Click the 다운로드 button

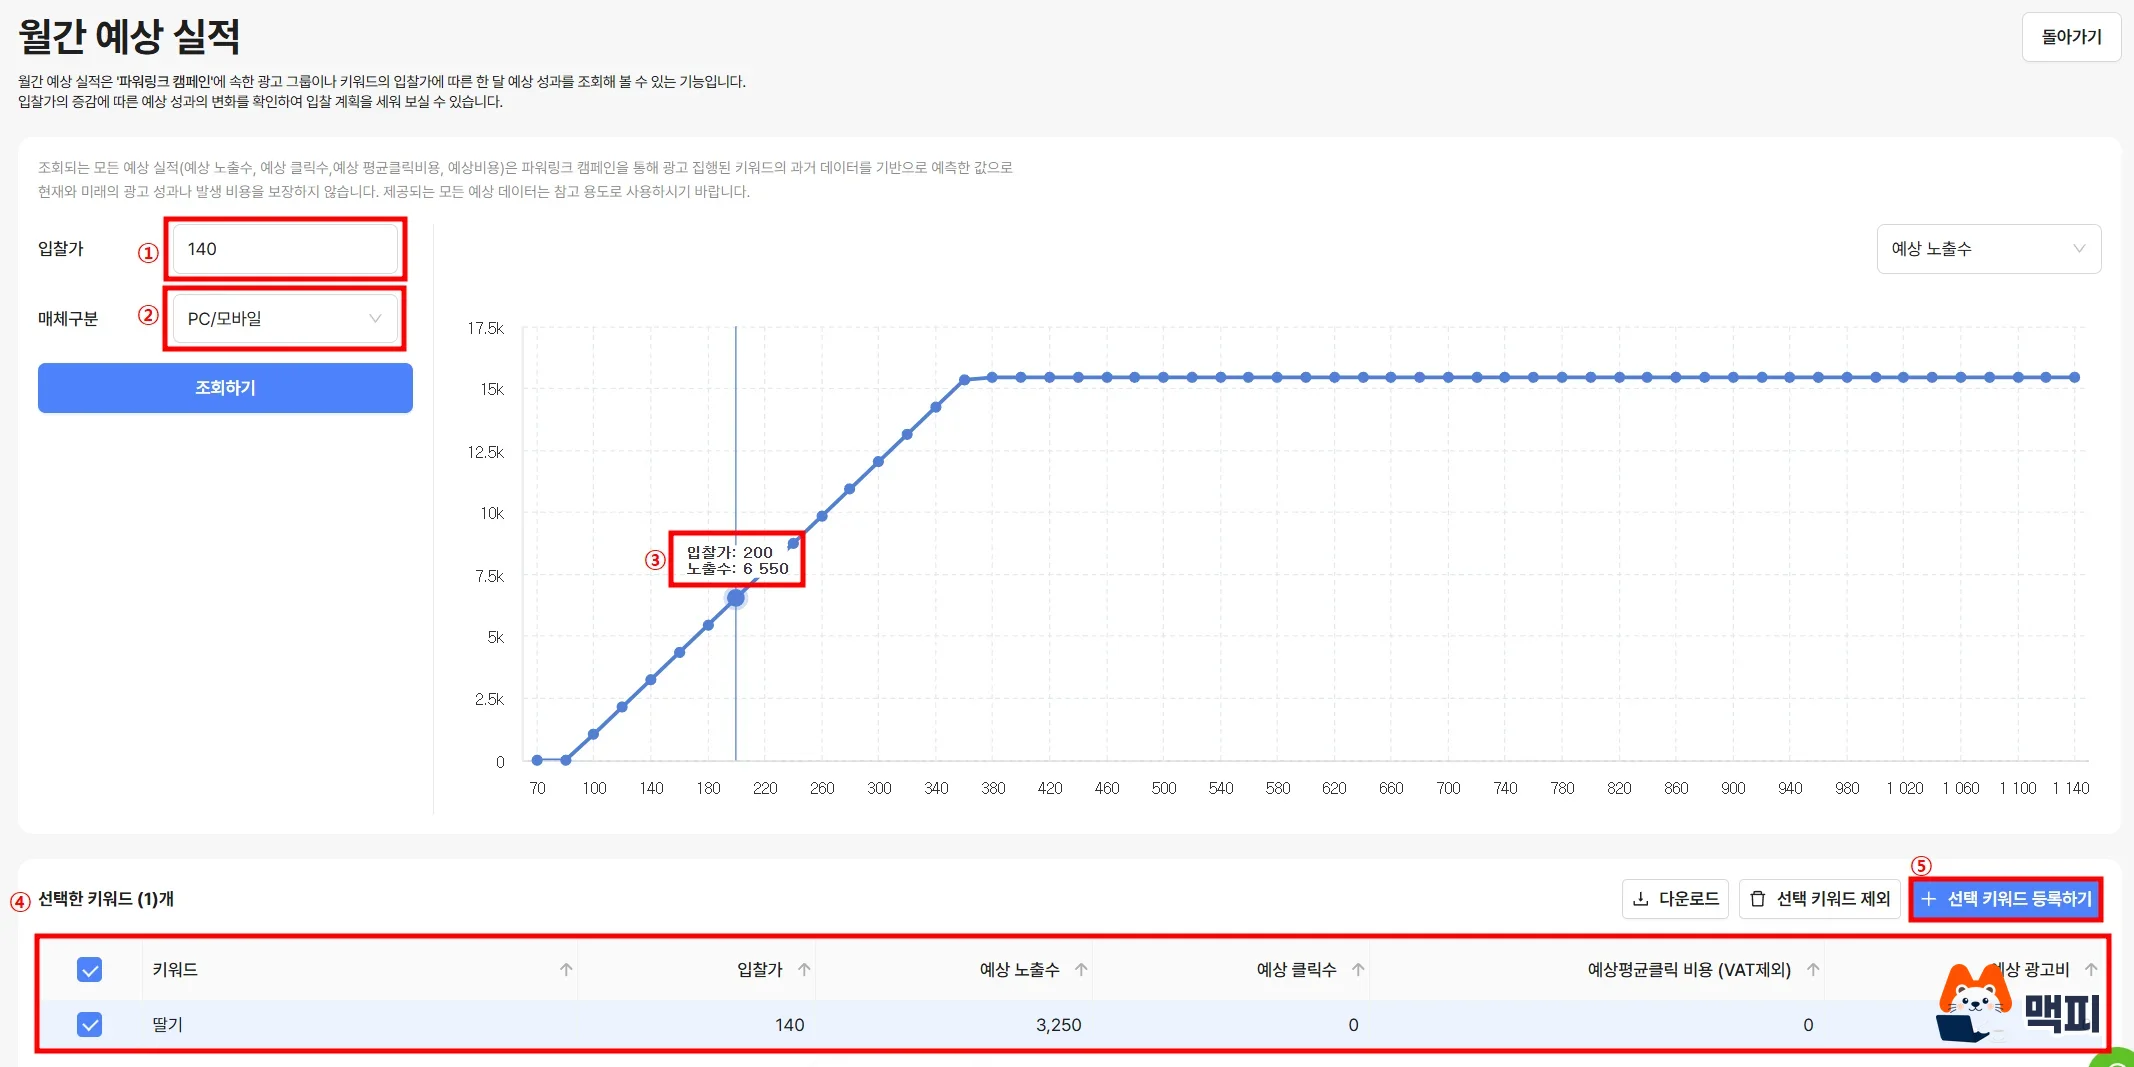point(1675,899)
